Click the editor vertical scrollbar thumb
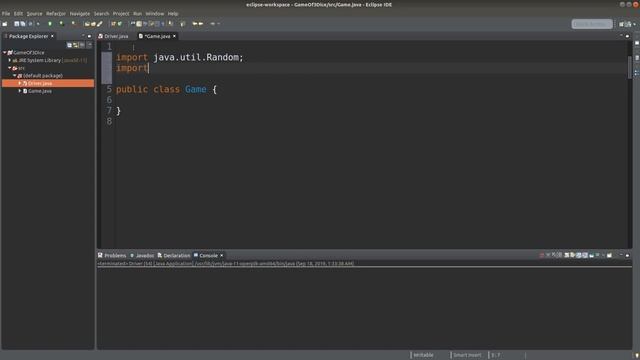 point(630,67)
